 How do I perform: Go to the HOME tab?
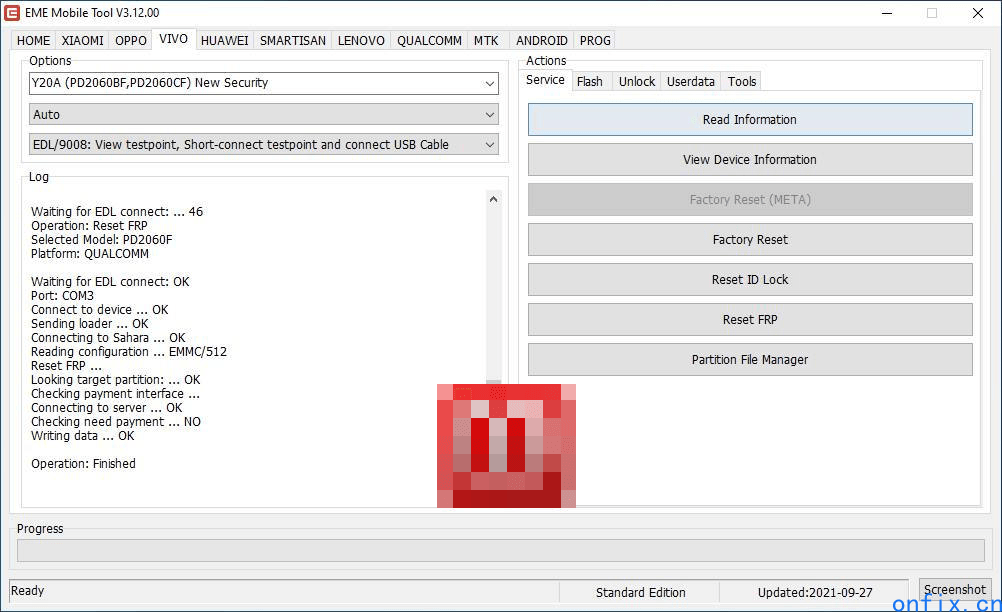[x=33, y=41]
